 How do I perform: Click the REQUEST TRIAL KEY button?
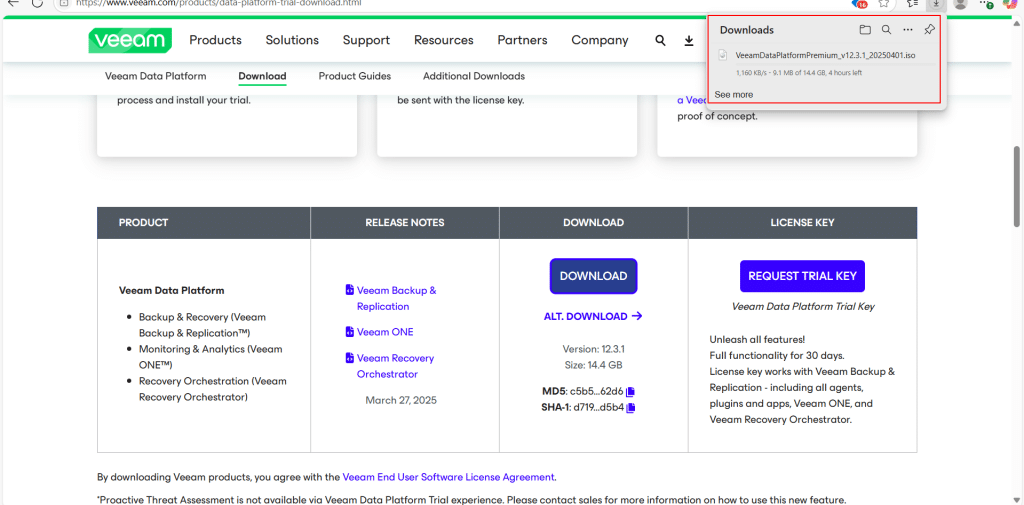pyautogui.click(x=802, y=276)
